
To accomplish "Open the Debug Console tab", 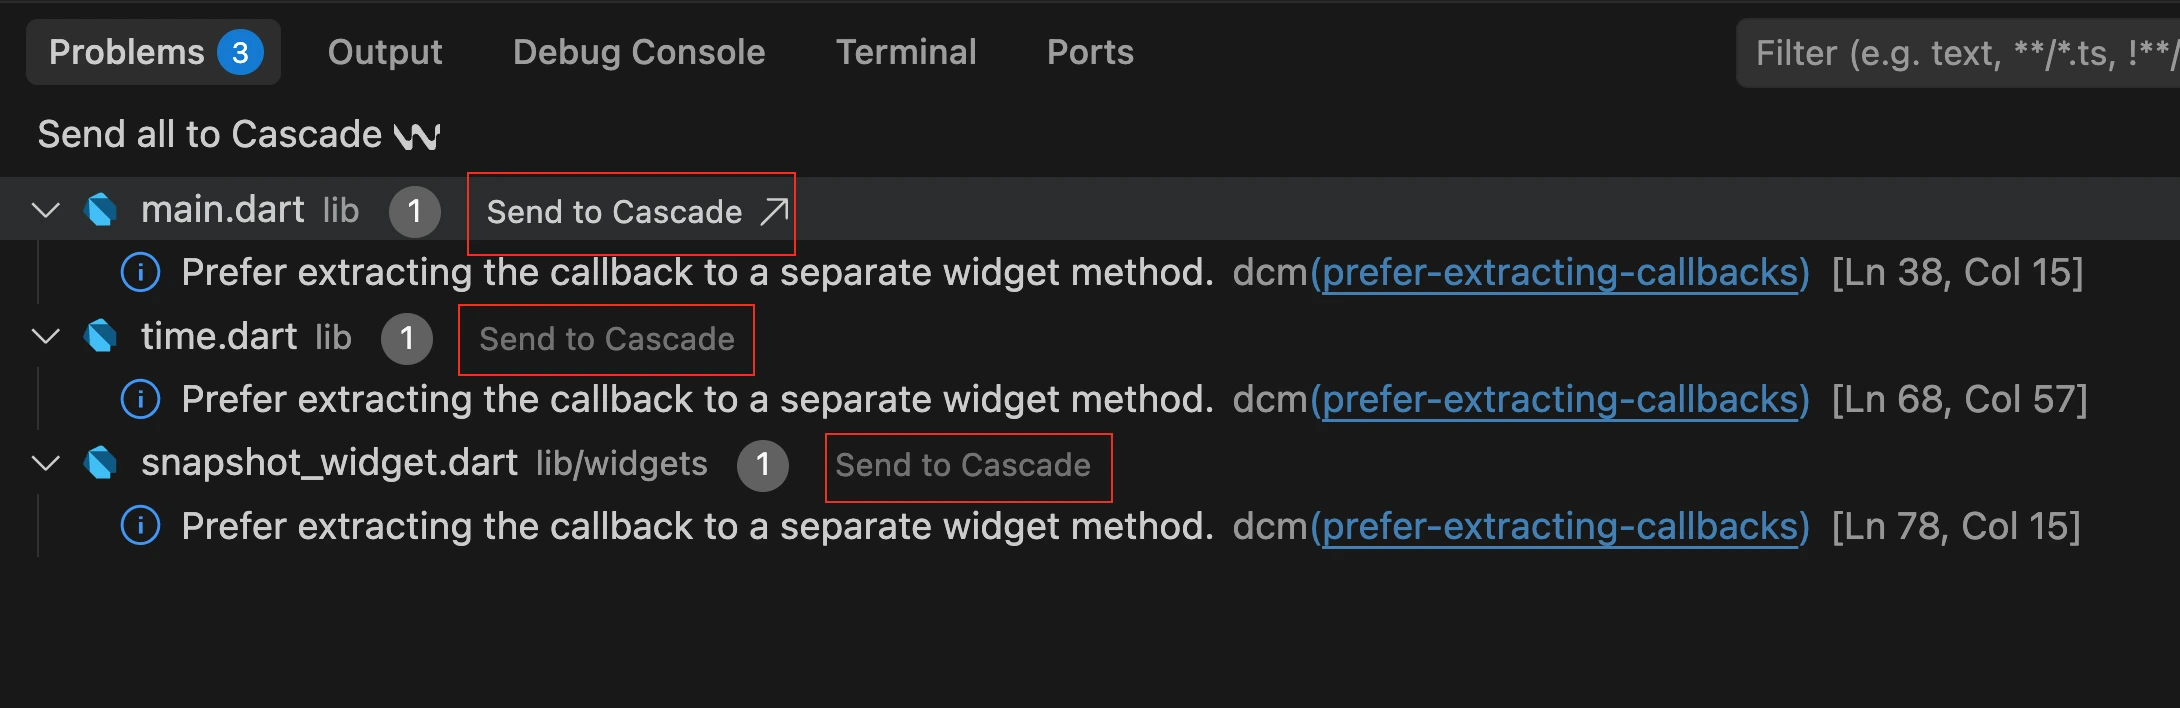I will (638, 51).
